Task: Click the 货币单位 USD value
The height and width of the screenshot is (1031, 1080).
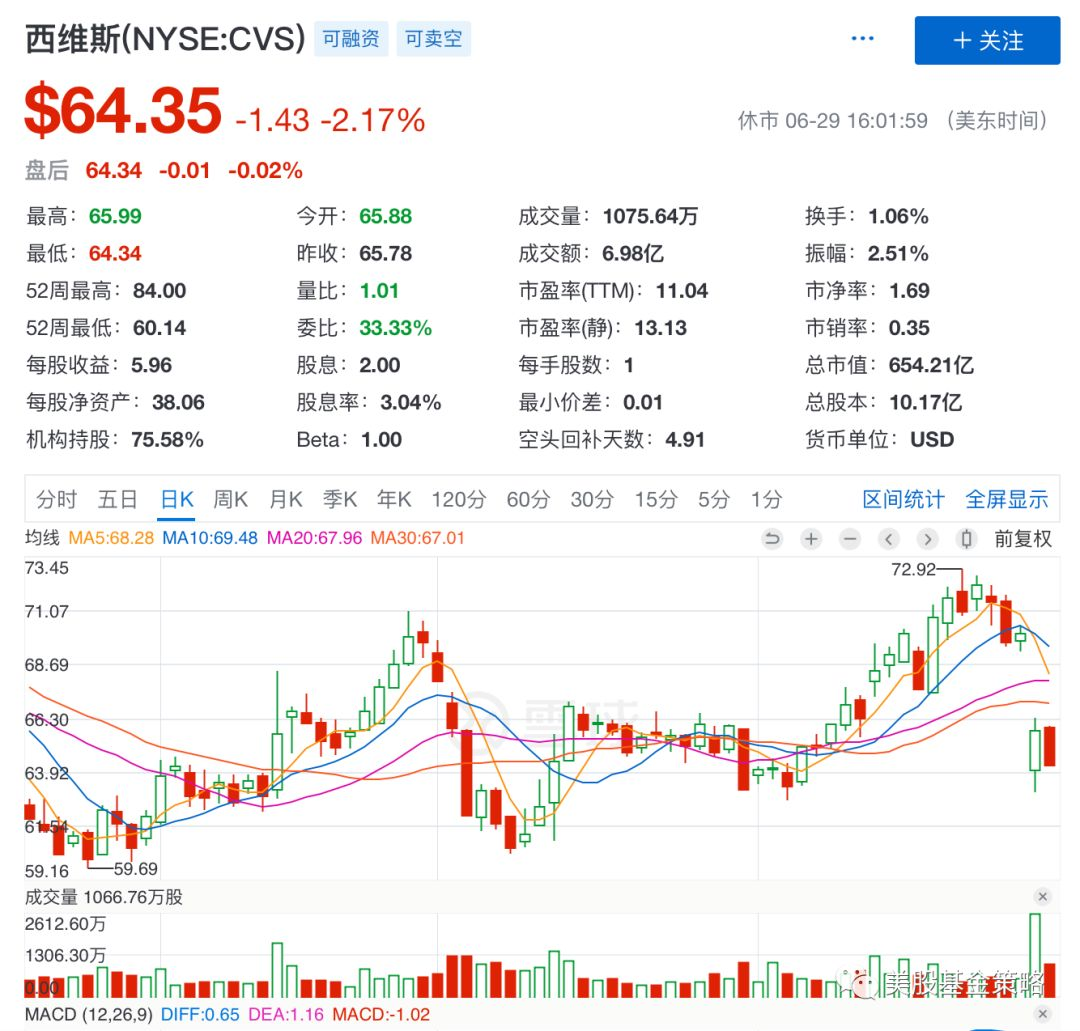Action: (x=932, y=439)
